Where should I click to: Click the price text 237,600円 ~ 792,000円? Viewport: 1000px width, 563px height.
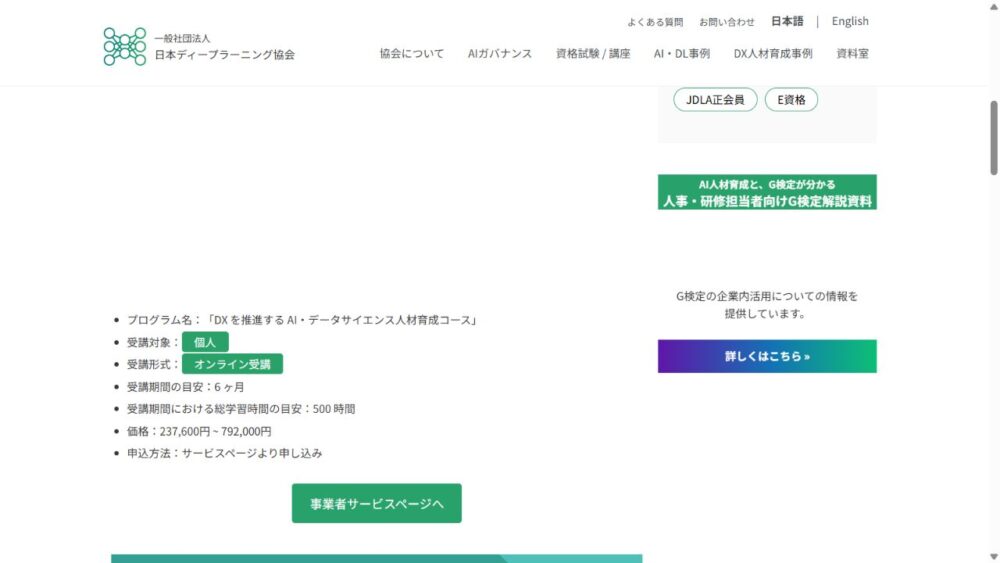click(x=216, y=432)
